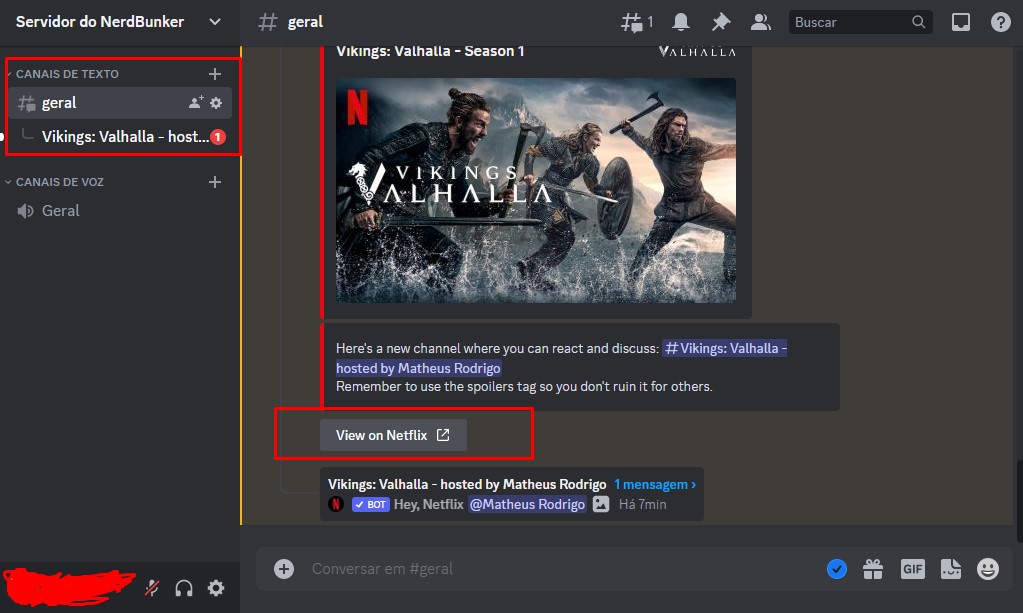The width and height of the screenshot is (1023, 613).
Task: Click the View on Netflix button
Action: pos(392,434)
